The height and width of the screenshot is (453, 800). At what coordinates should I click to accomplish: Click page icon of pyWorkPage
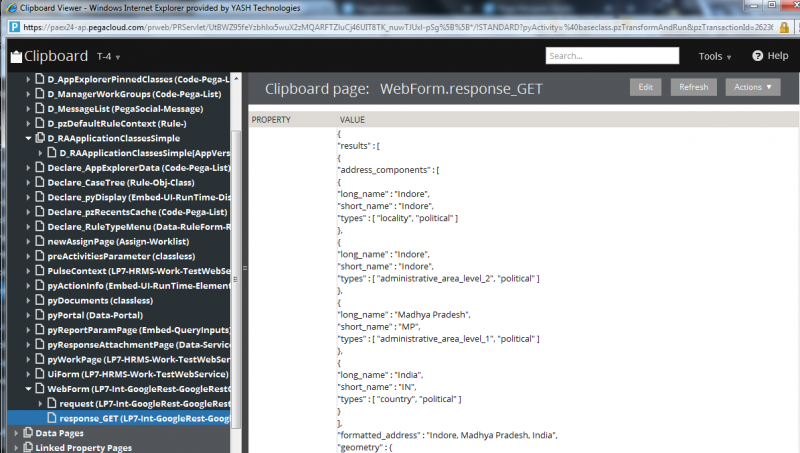click(x=40, y=359)
